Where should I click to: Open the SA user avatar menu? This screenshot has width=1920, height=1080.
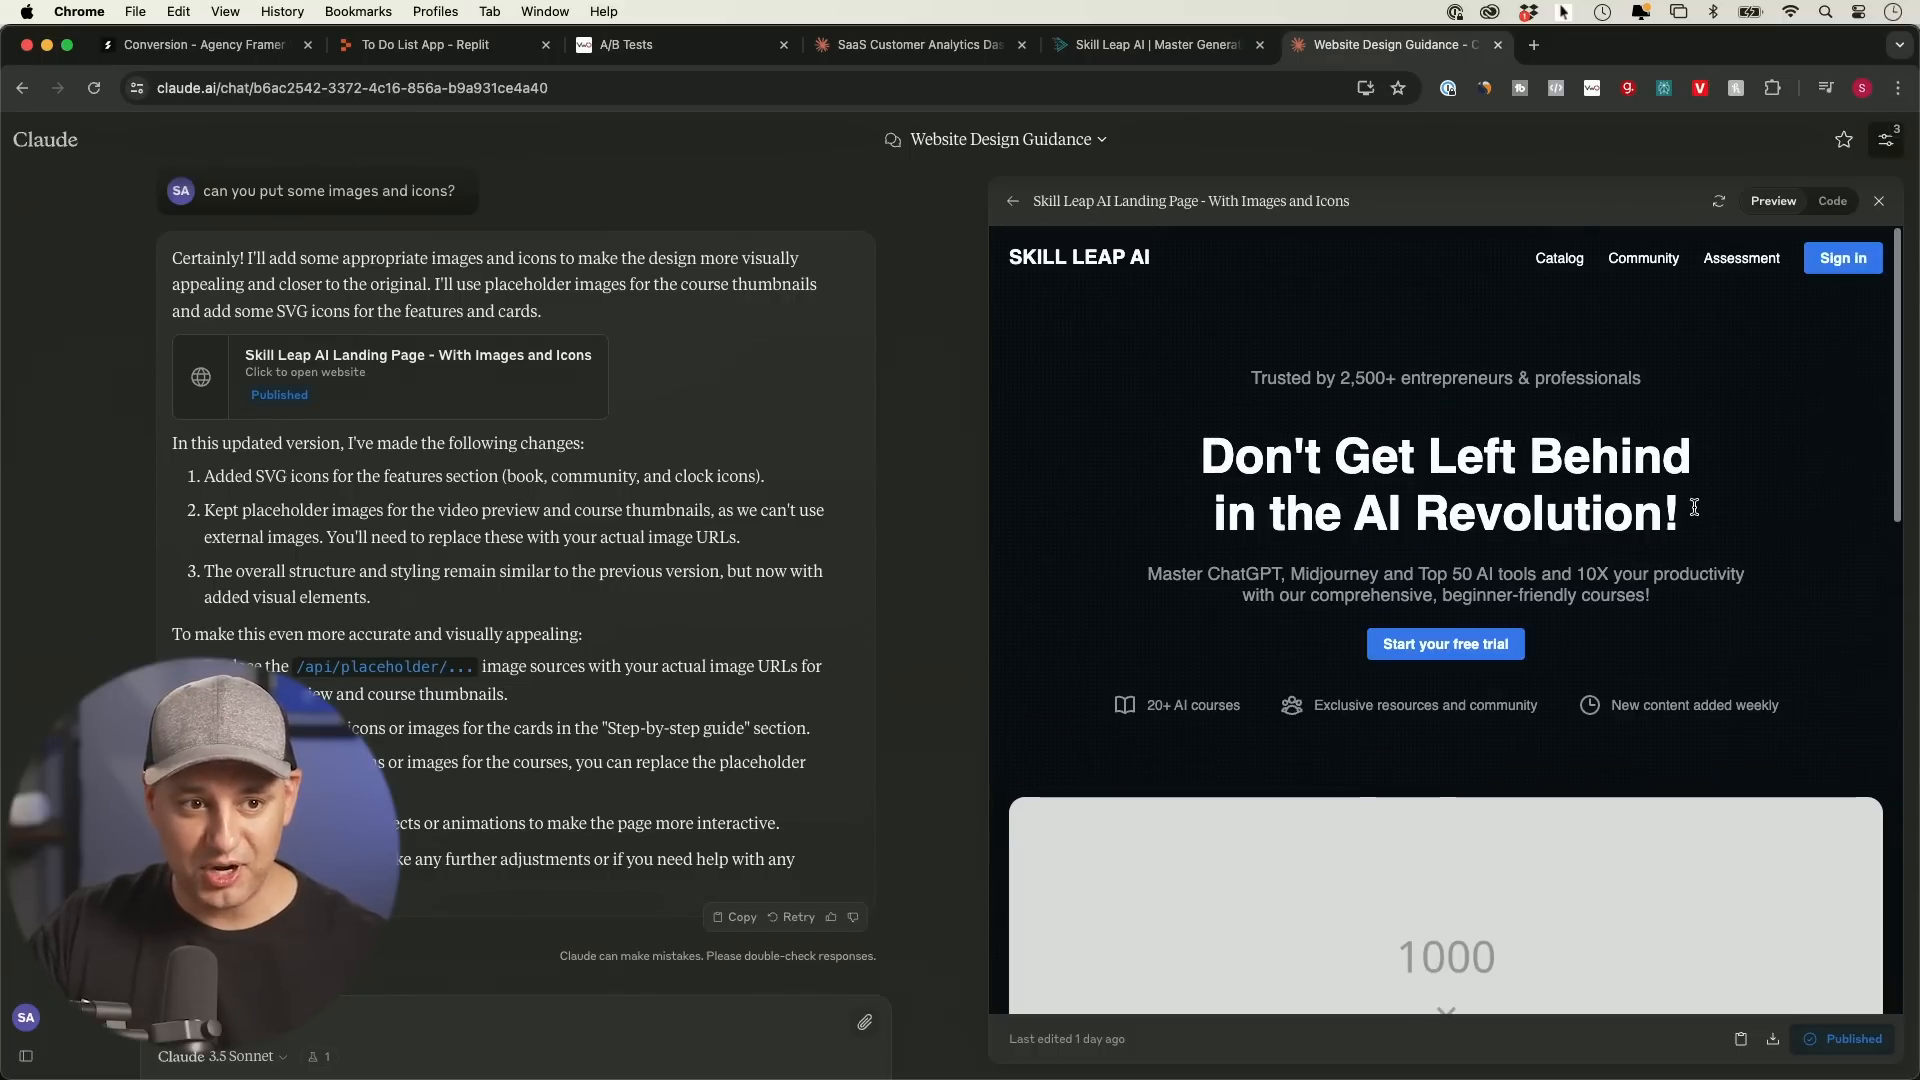coord(26,1018)
